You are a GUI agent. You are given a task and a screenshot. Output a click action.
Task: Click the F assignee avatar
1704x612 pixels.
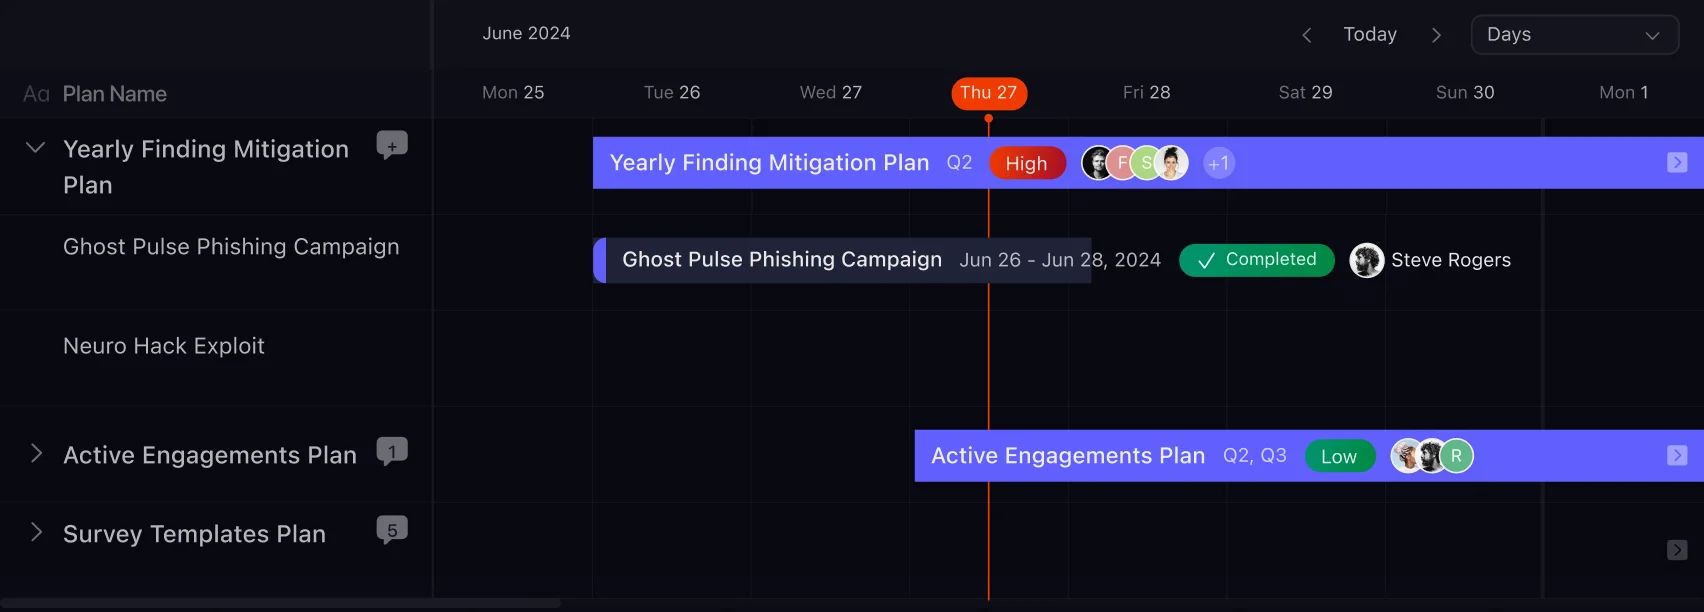pyautogui.click(x=1123, y=163)
